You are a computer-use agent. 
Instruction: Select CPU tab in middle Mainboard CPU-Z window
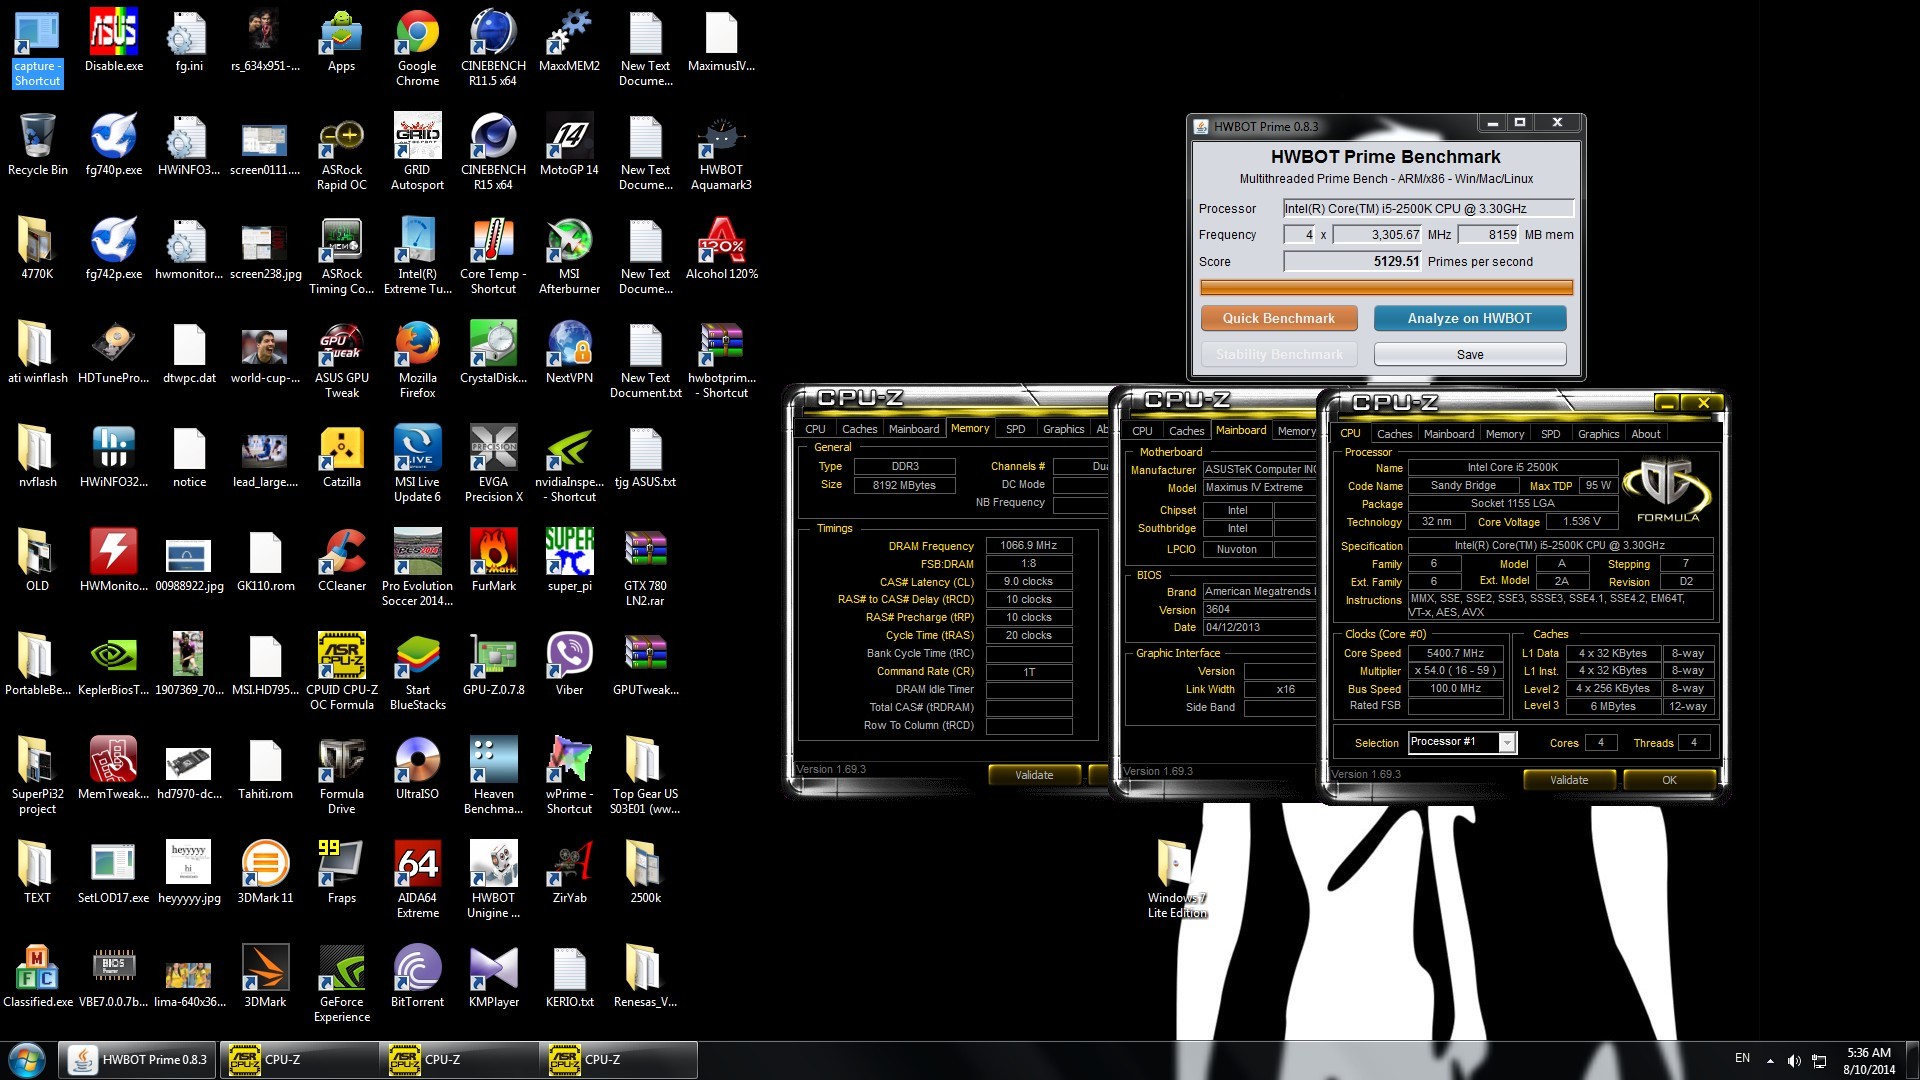point(1142,431)
